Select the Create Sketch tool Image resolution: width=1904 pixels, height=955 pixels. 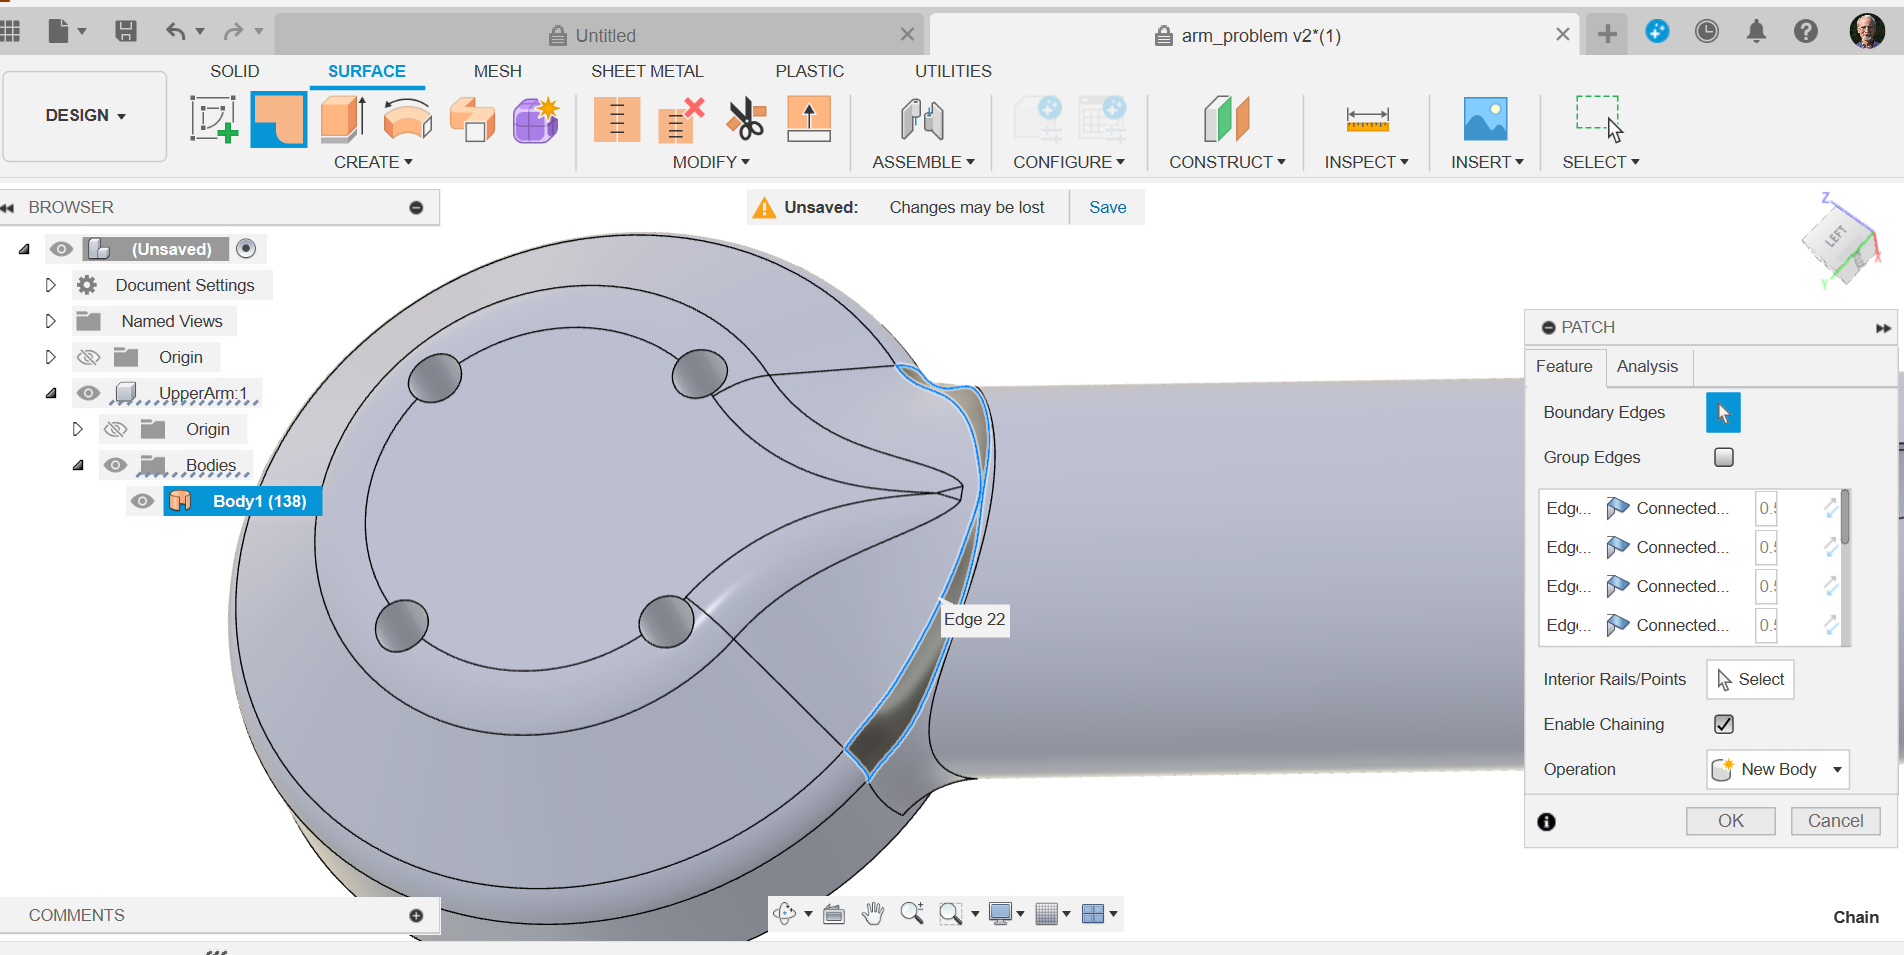point(214,119)
